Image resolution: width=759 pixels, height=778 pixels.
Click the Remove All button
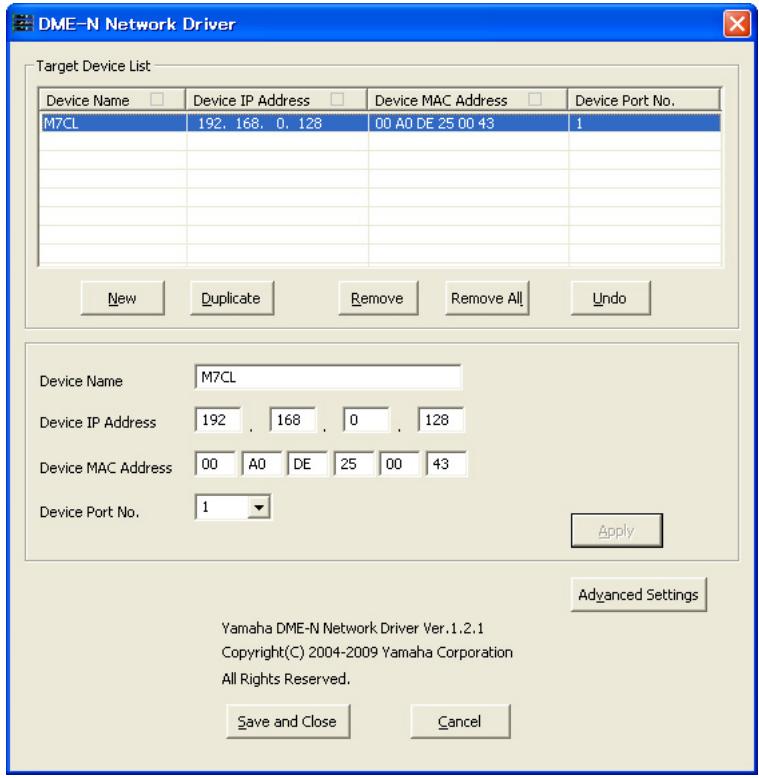pos(487,298)
